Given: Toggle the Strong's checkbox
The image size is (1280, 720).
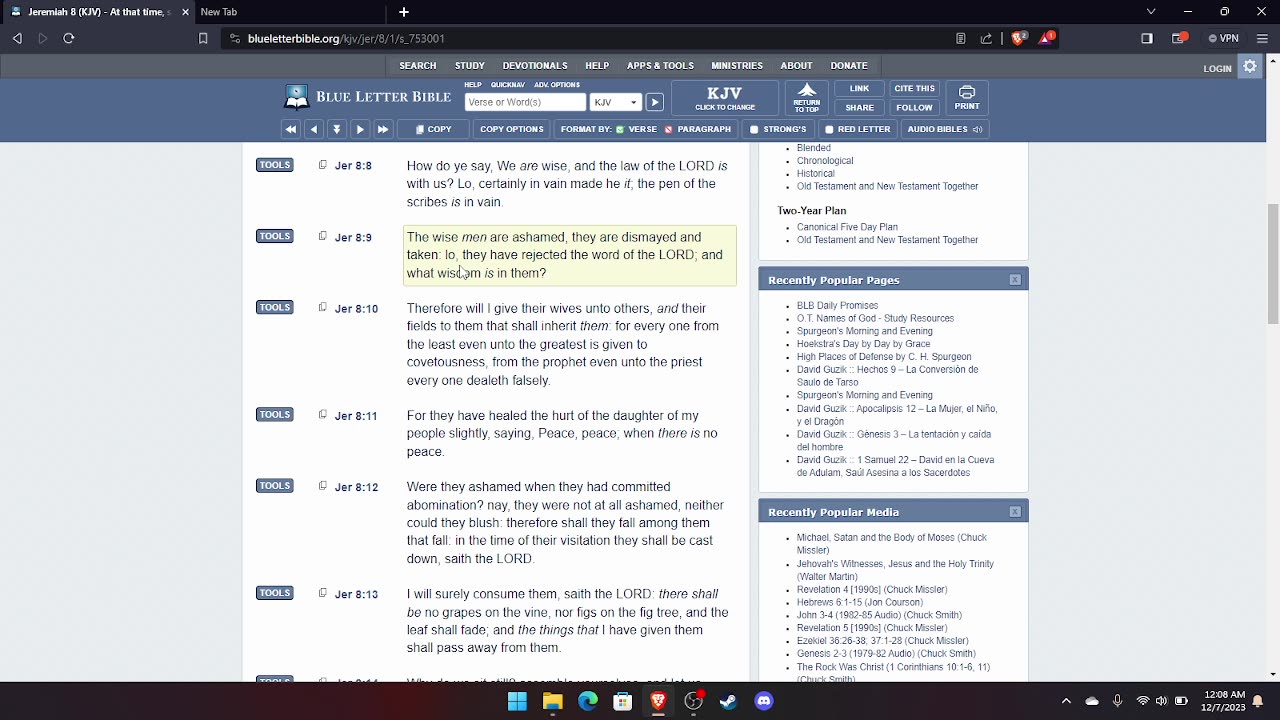Looking at the screenshot, I should click(754, 129).
